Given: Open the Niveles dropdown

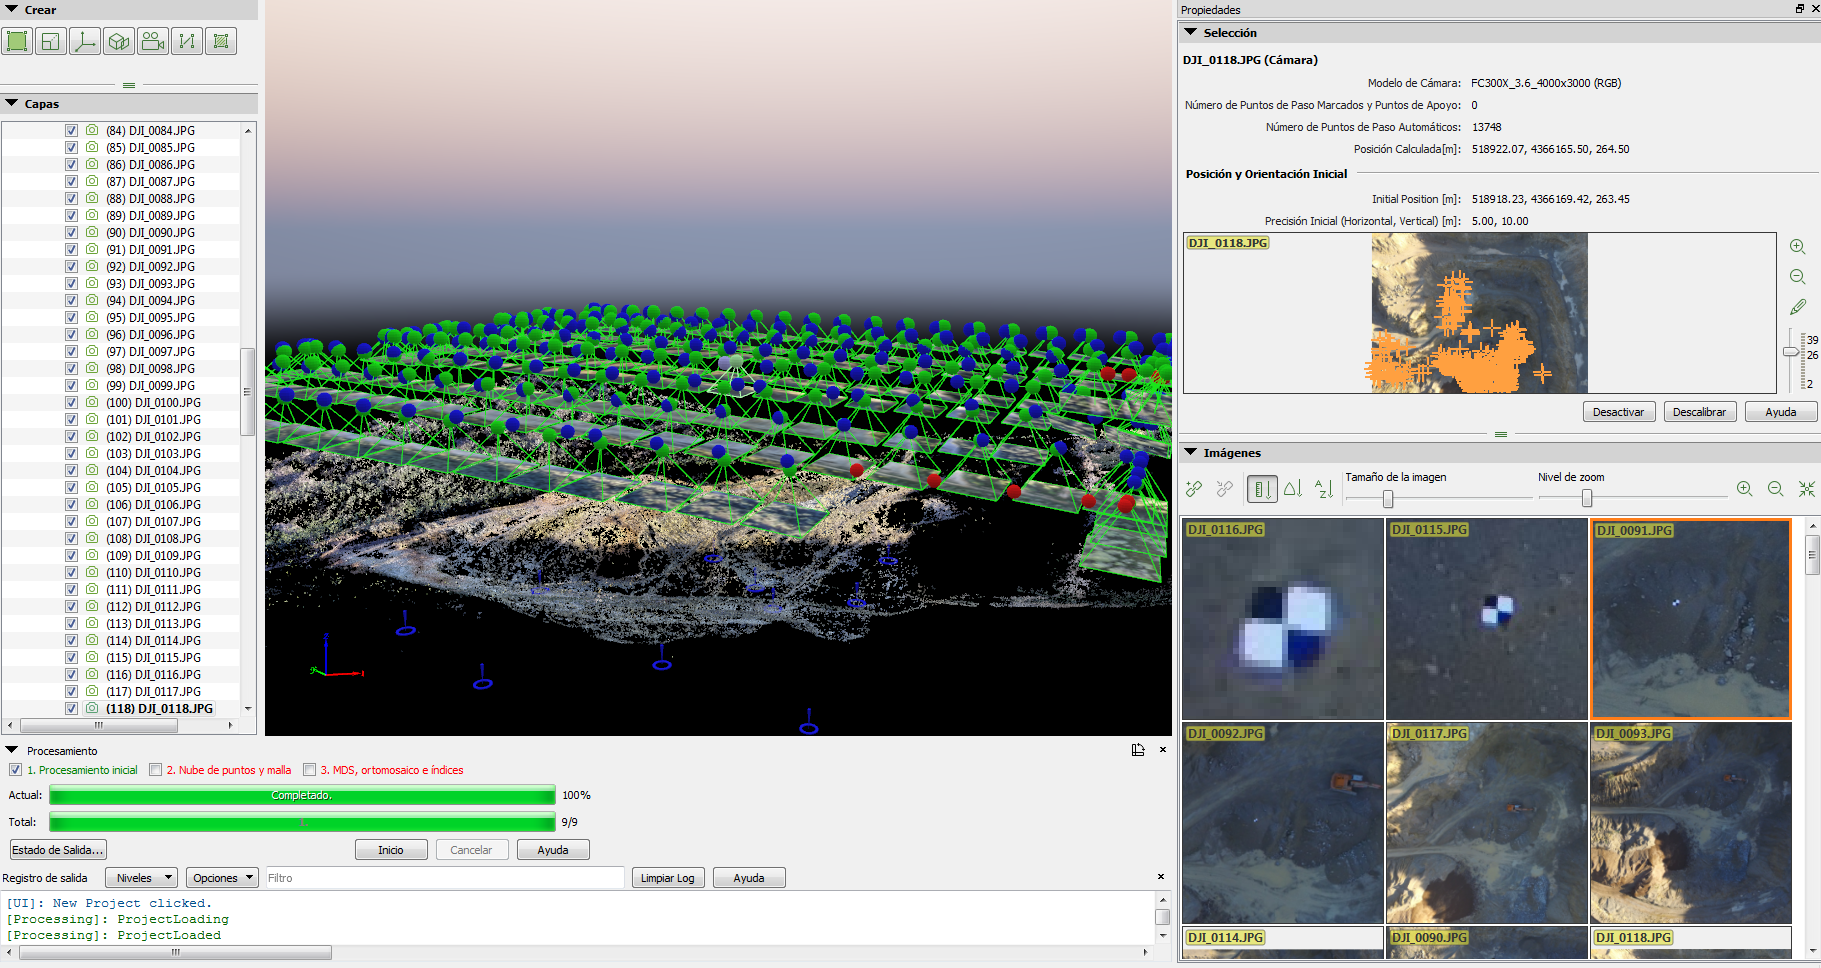Looking at the screenshot, I should pos(143,878).
